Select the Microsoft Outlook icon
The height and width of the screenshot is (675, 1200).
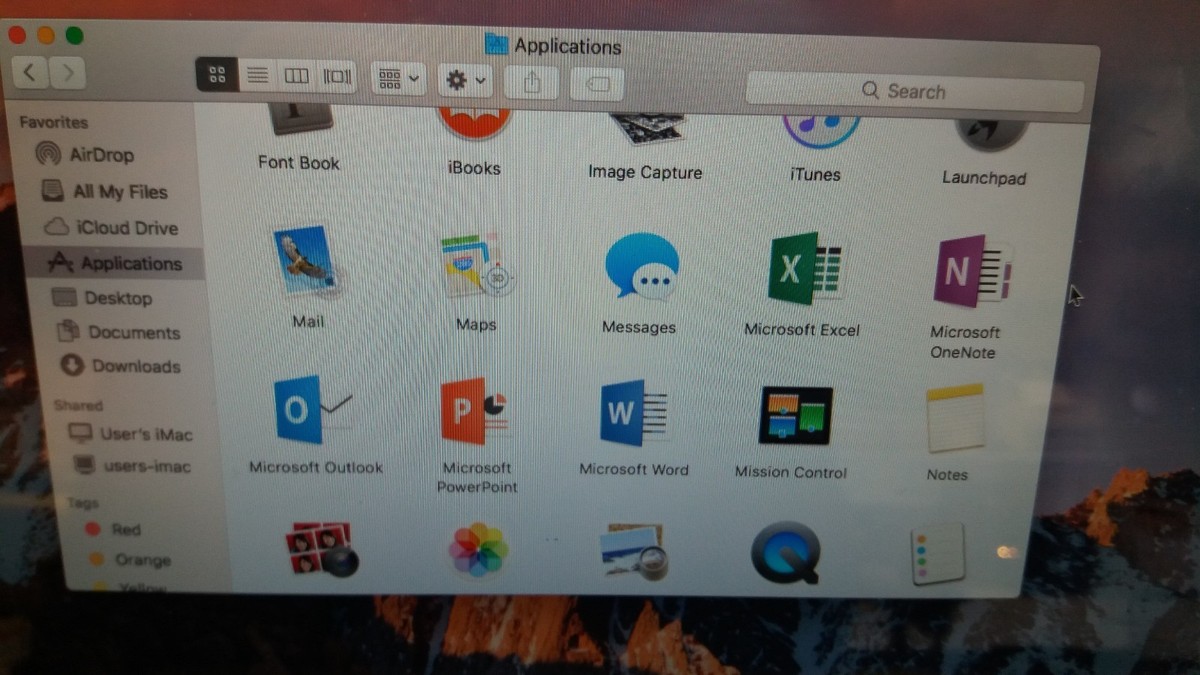312,409
